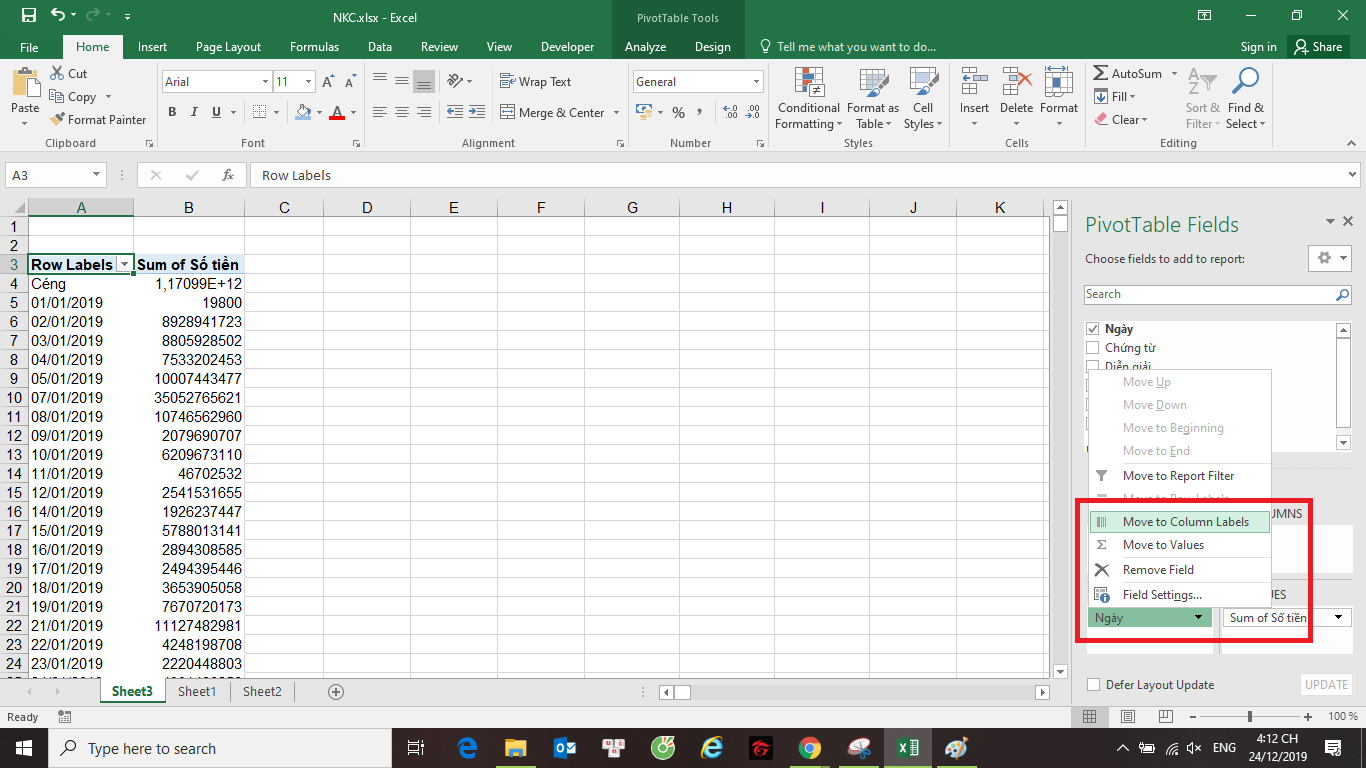
Task: Choose Remove Field from the menu
Action: point(1158,570)
